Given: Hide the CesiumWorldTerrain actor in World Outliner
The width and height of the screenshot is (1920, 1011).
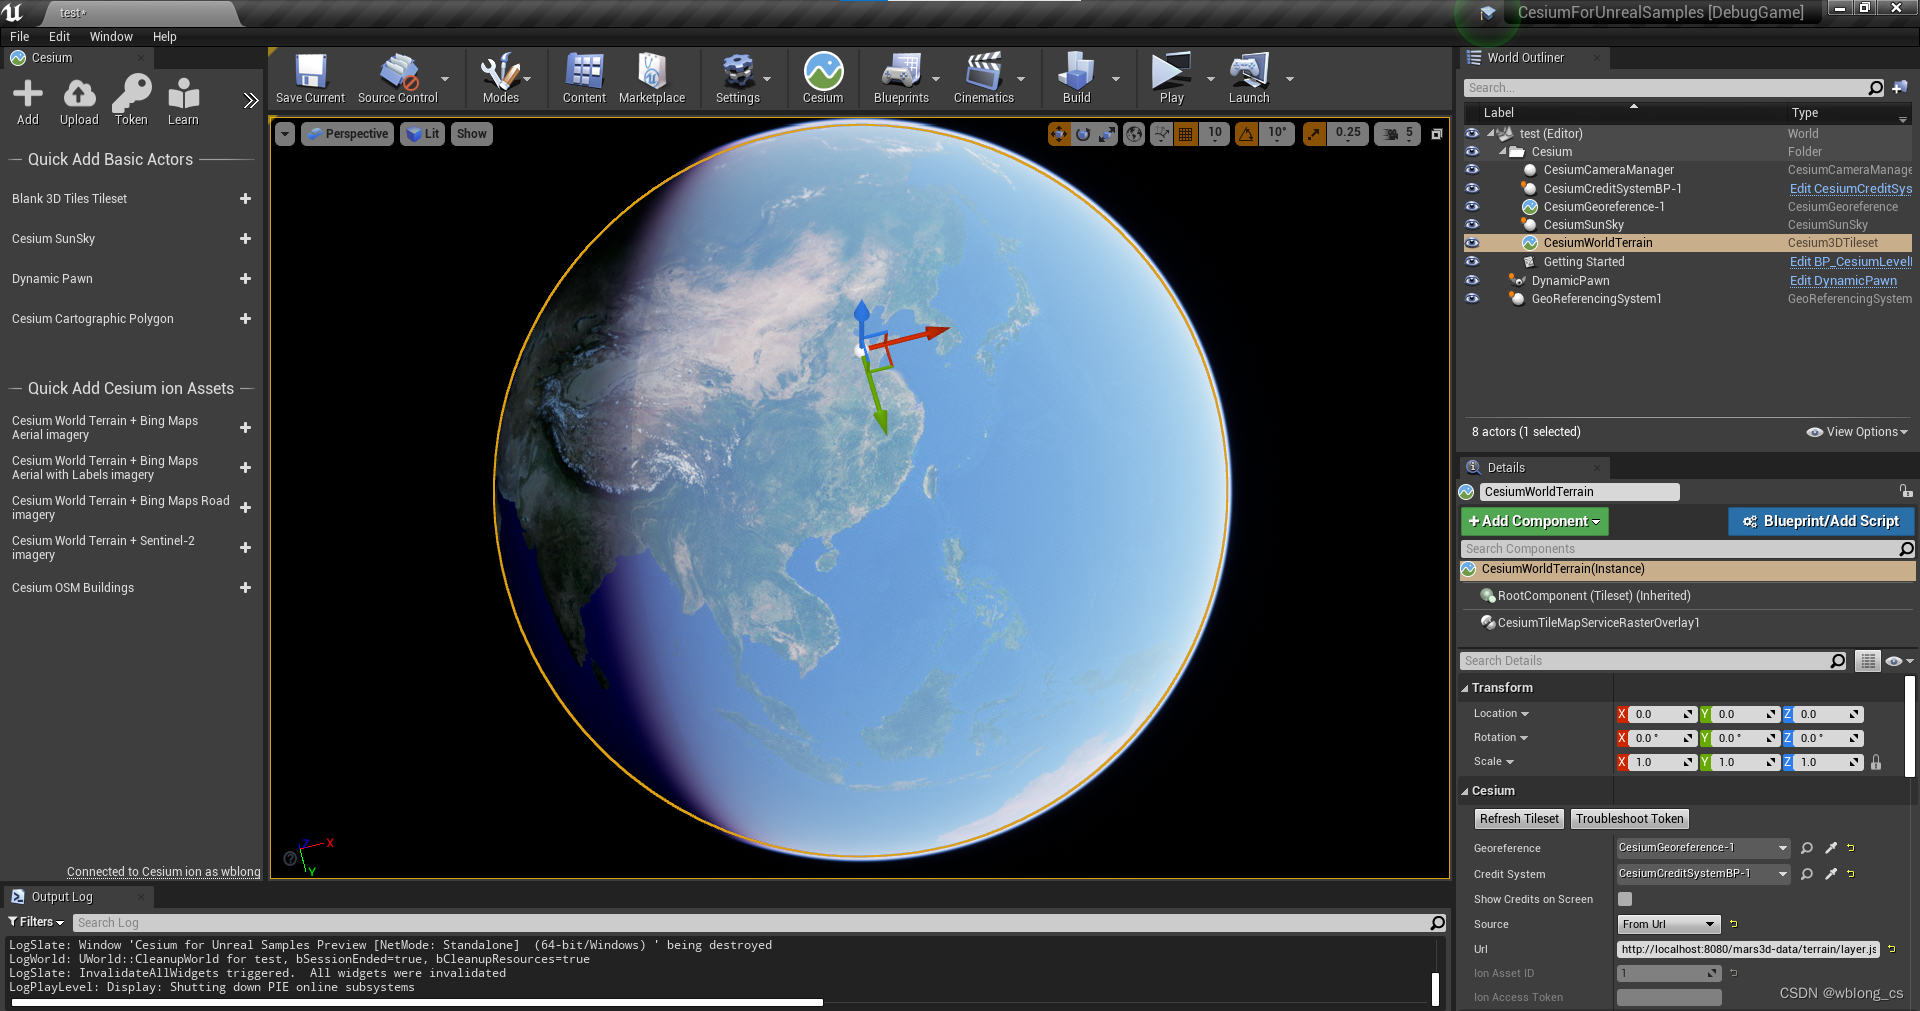Looking at the screenshot, I should coord(1472,243).
